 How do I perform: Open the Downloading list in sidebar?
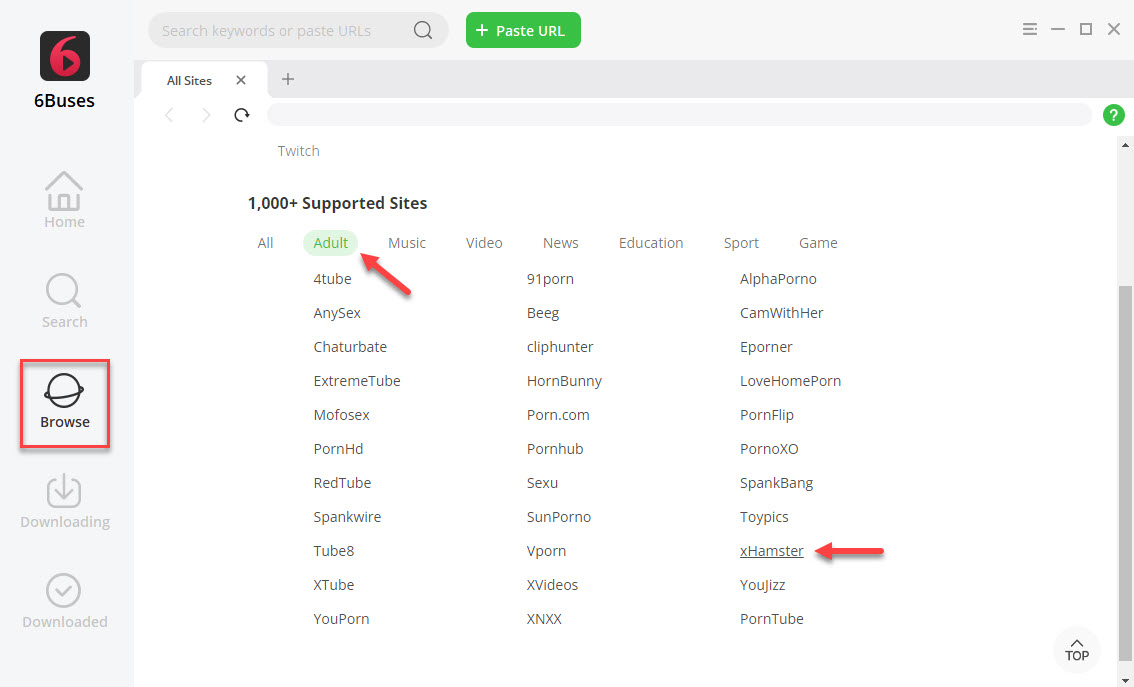[x=64, y=501]
